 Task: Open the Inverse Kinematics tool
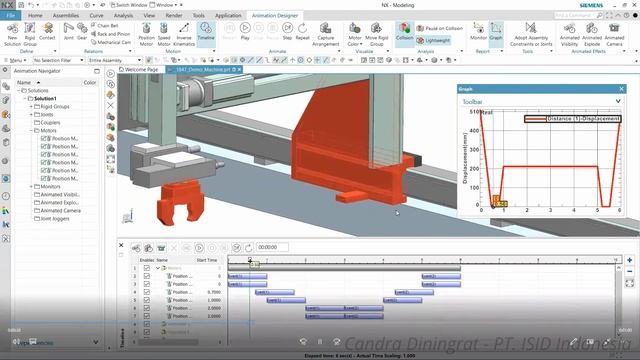[184, 34]
